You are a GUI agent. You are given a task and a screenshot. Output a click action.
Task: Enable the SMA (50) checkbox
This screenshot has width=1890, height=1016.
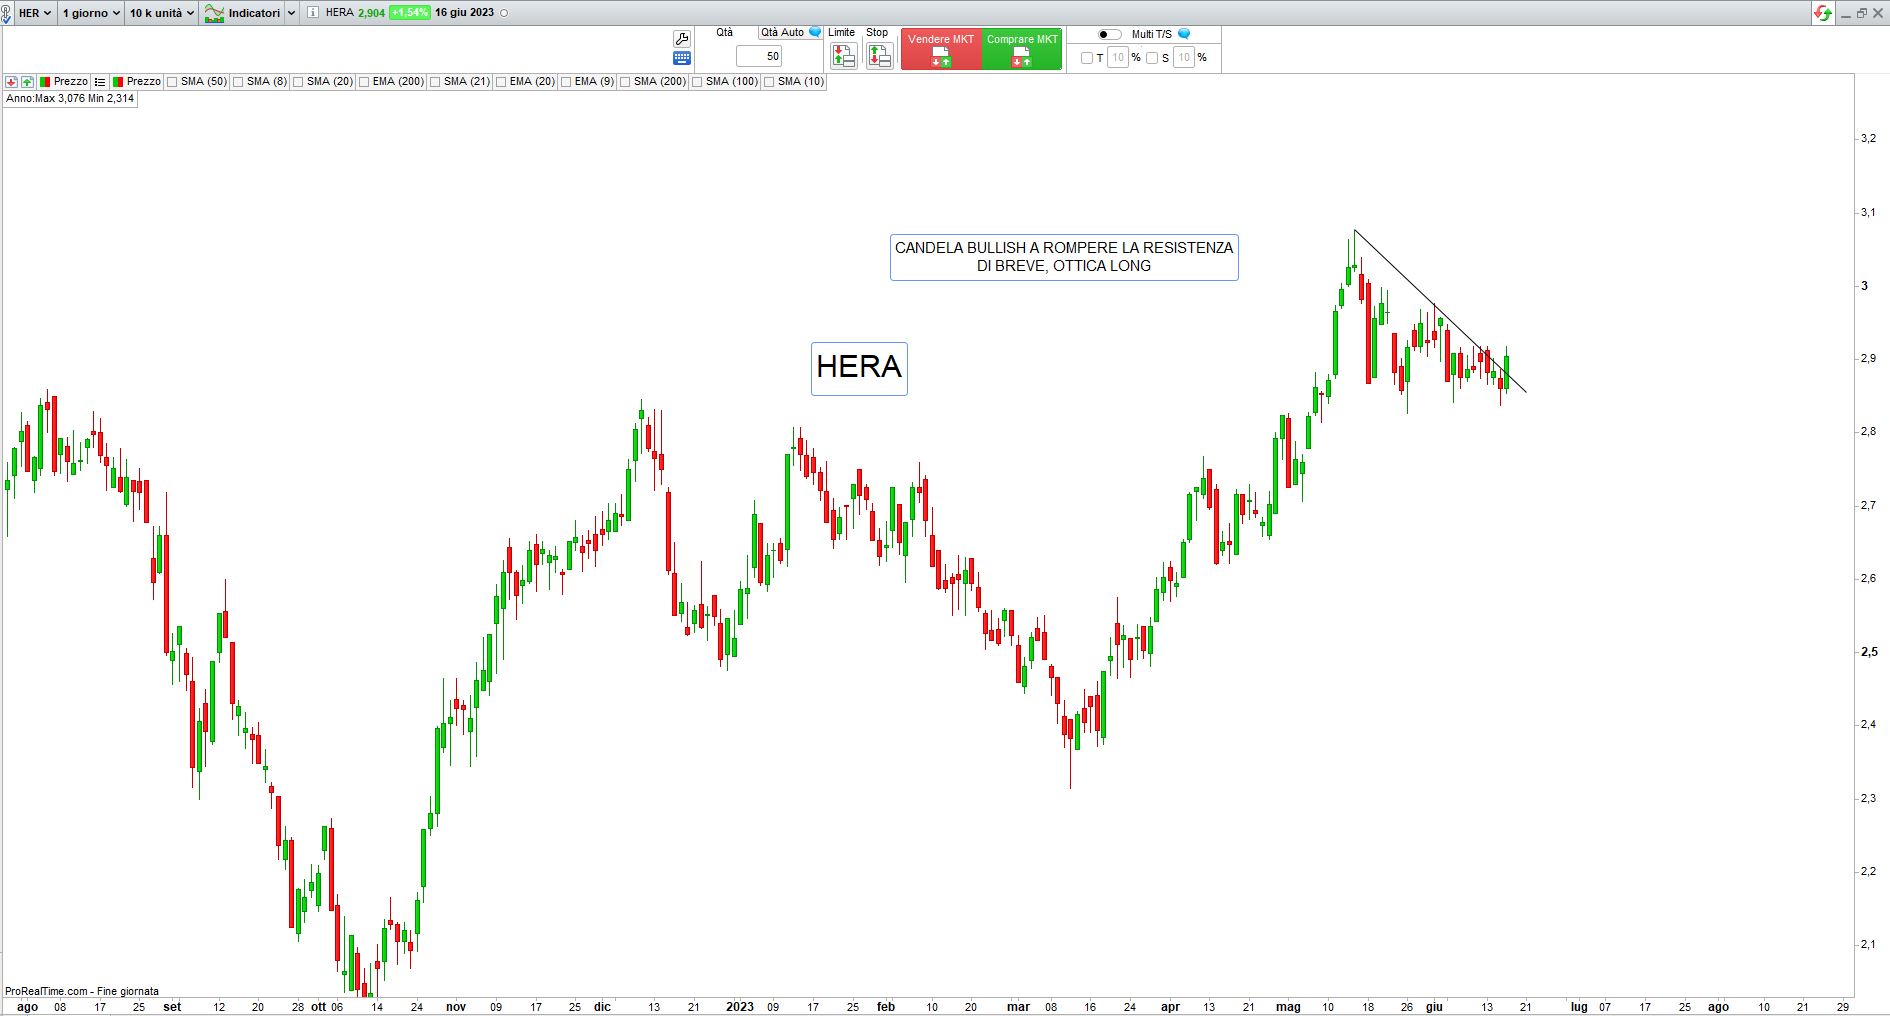tap(172, 82)
